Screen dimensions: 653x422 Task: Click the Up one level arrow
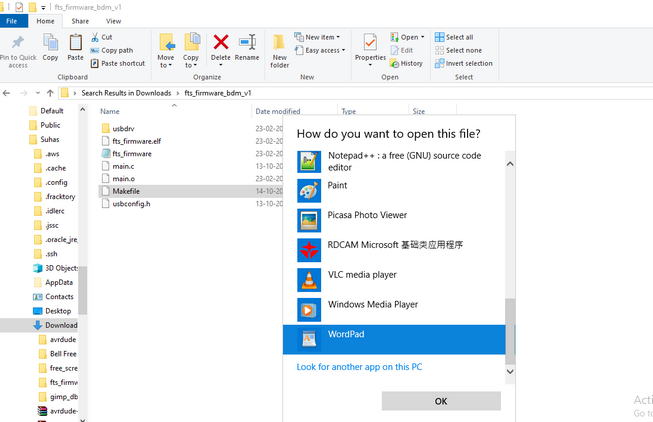(50, 93)
